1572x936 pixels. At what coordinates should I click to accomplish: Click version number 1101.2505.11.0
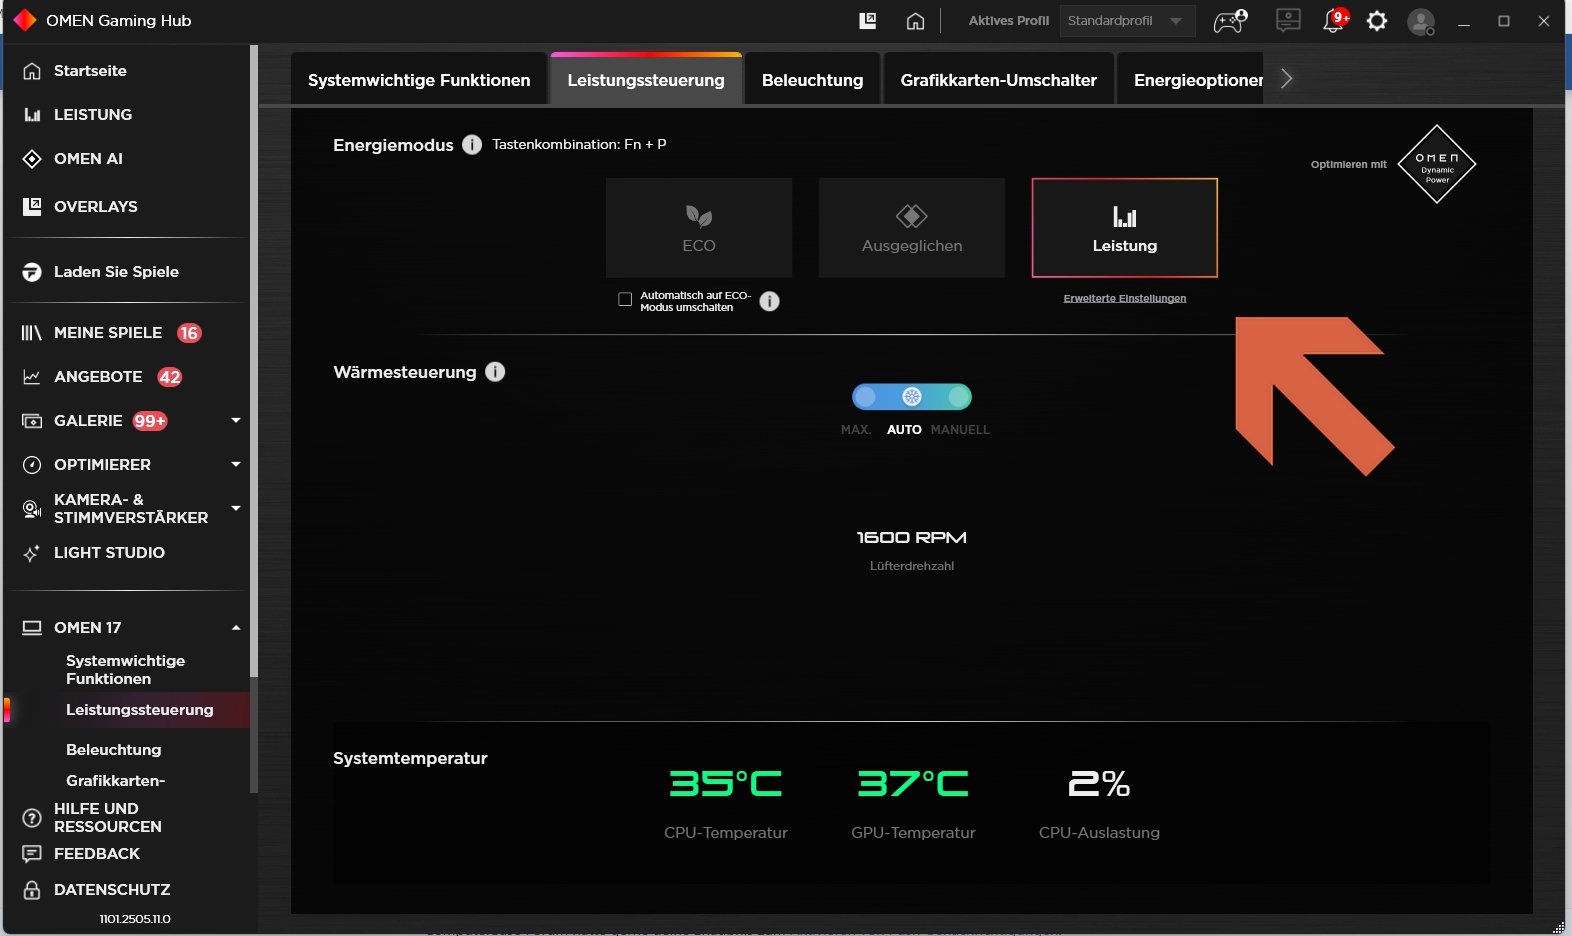(x=135, y=919)
